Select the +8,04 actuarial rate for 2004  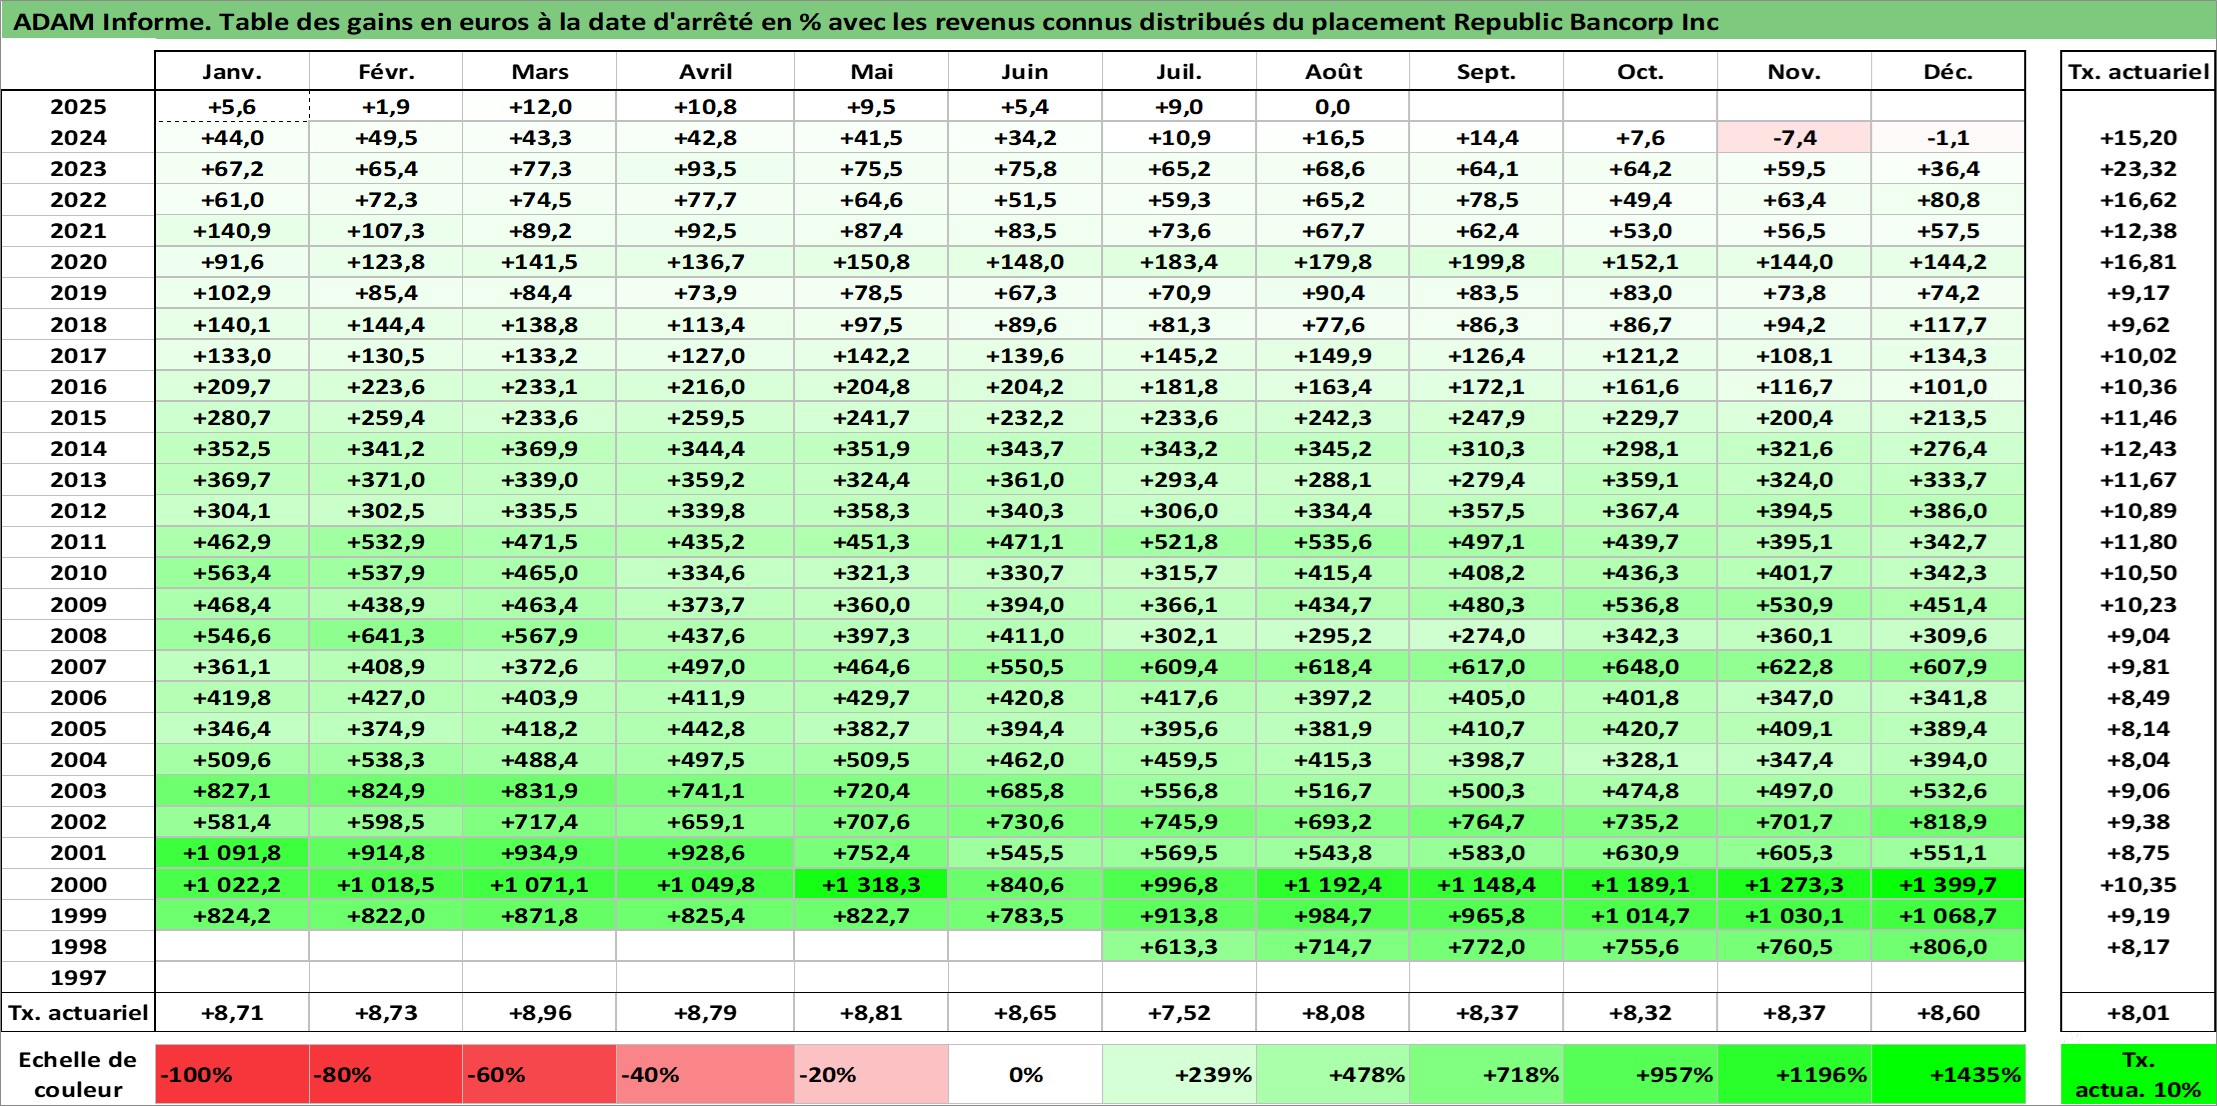point(2138,760)
